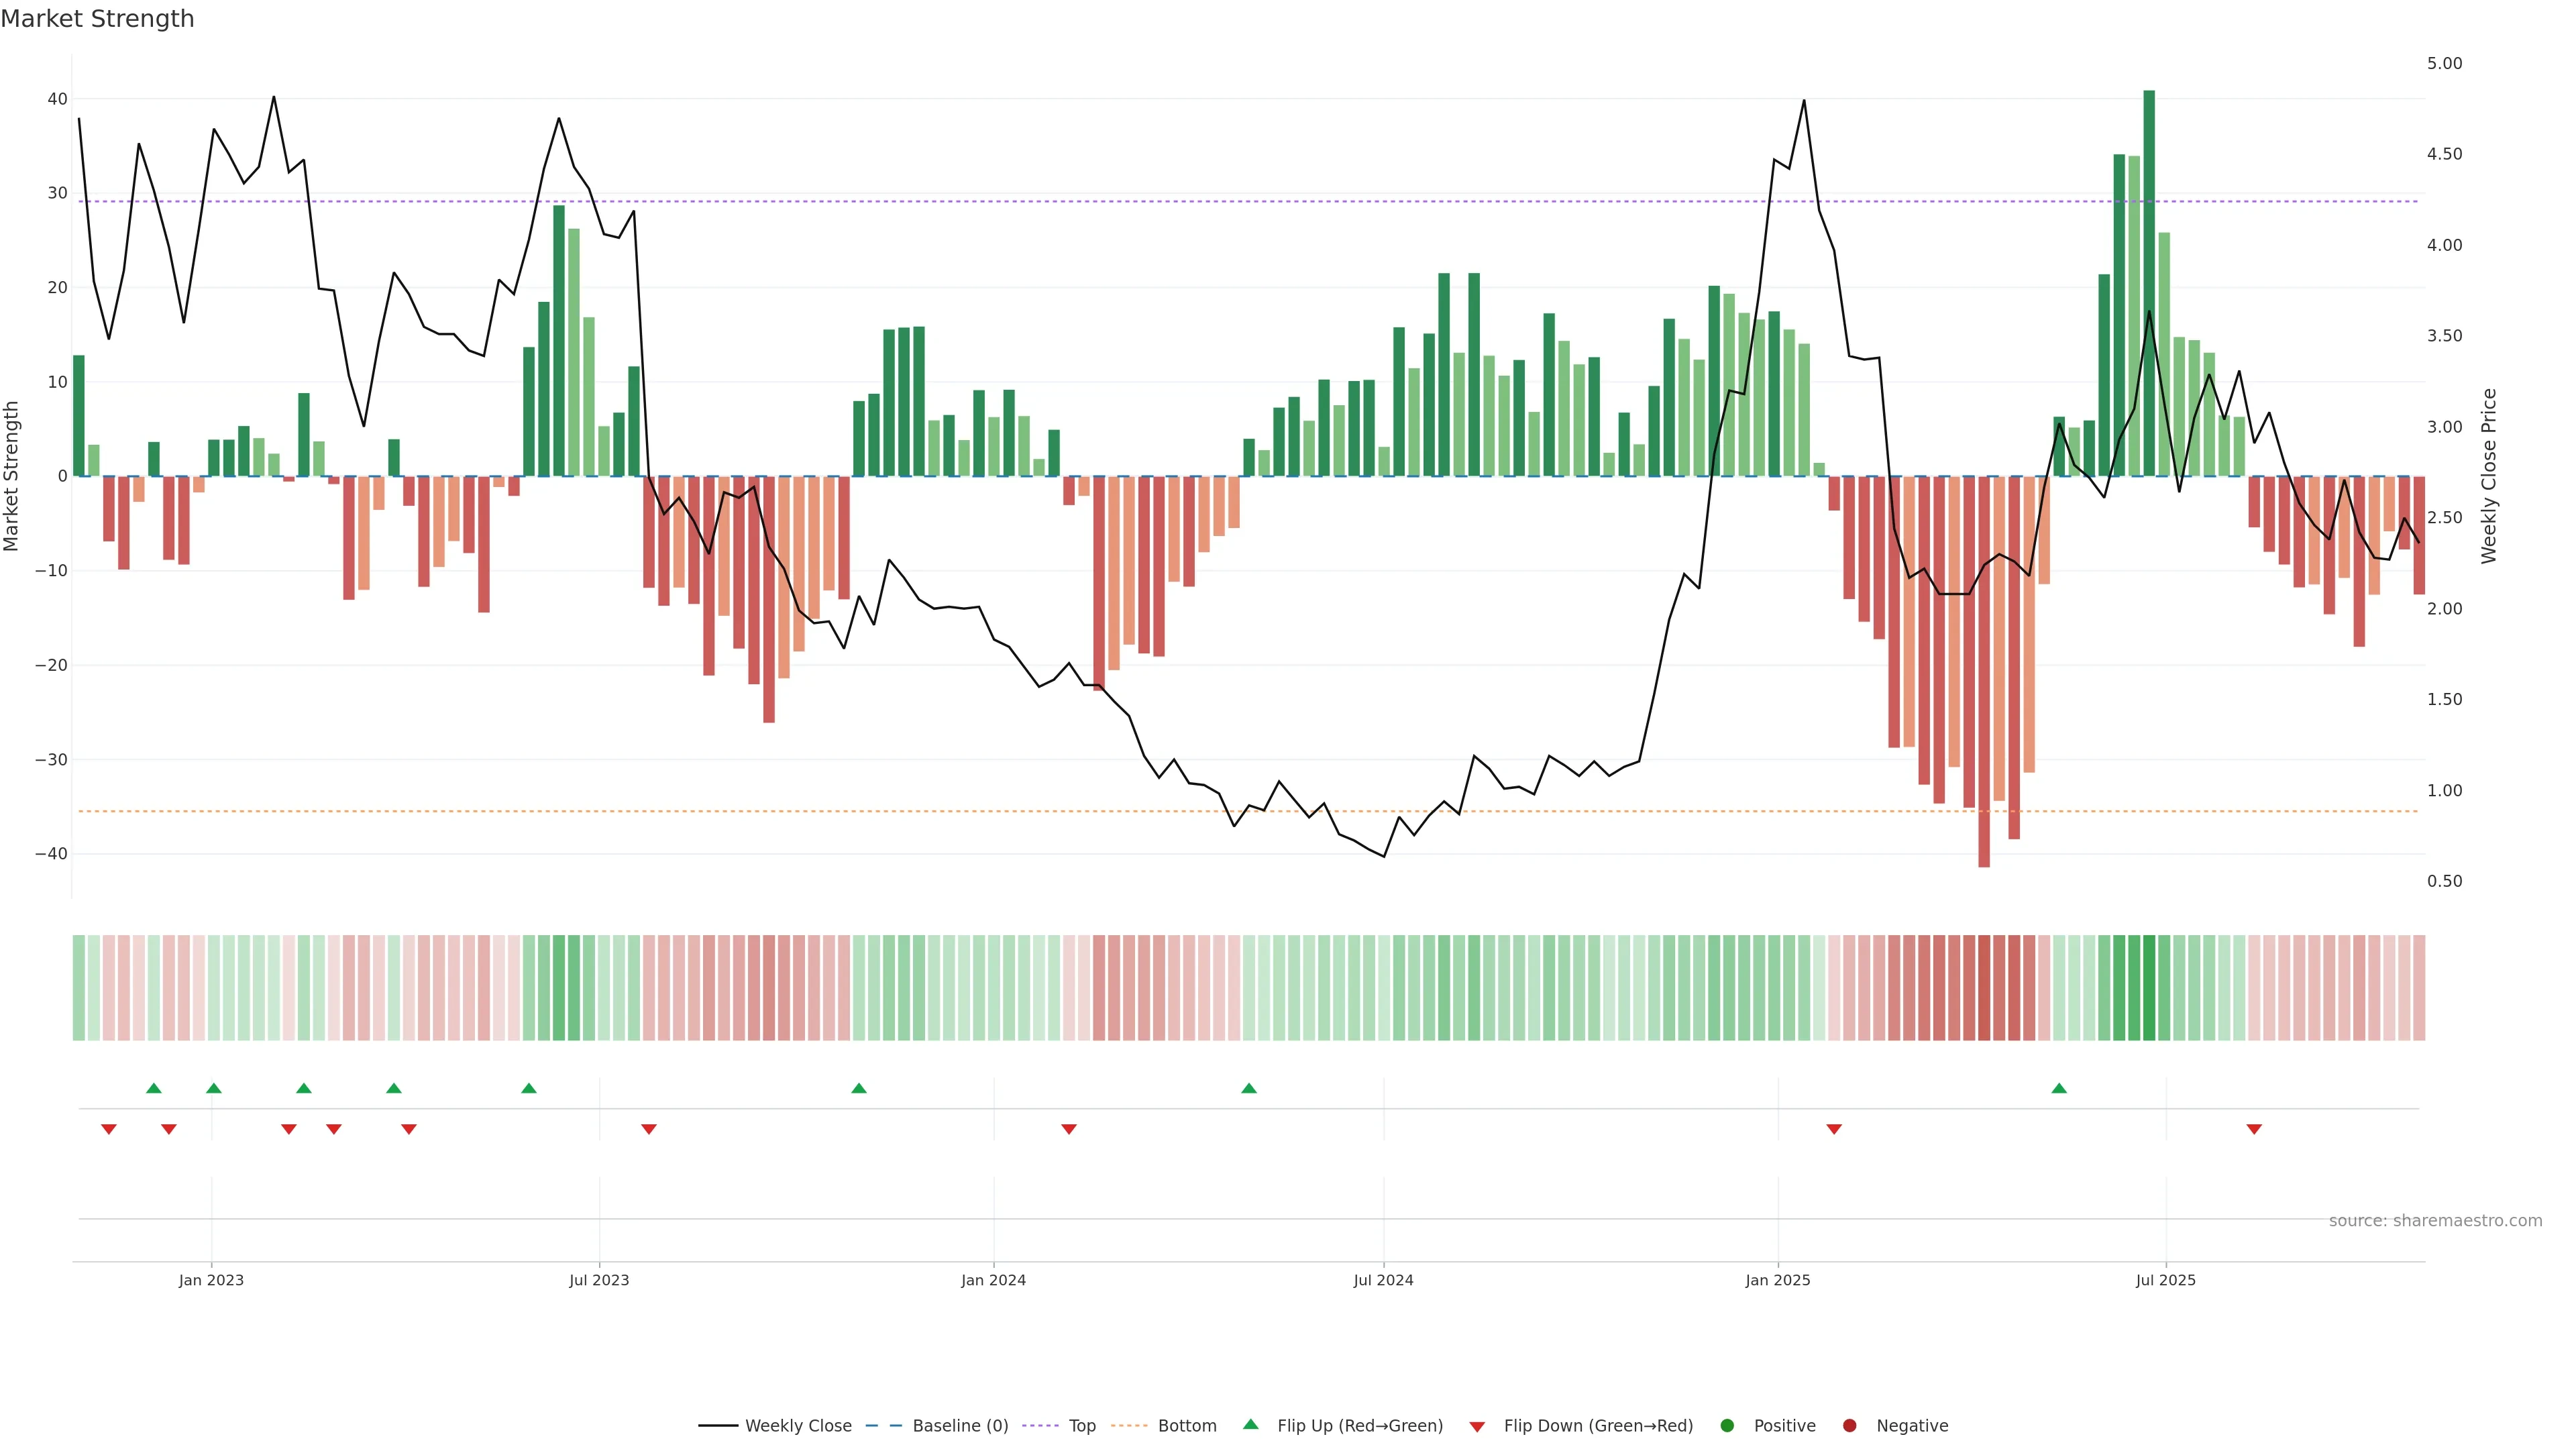This screenshot has height=1449, width=2576.
Task: Select the rightmost red flip-down triangle marker
Action: pyautogui.click(x=2254, y=1129)
